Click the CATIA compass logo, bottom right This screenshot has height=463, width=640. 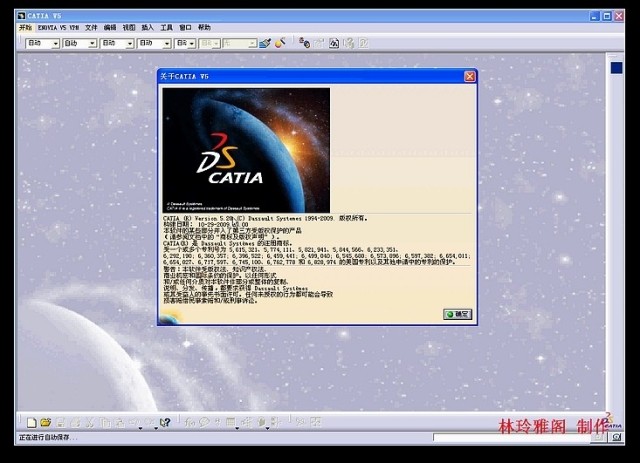point(613,421)
